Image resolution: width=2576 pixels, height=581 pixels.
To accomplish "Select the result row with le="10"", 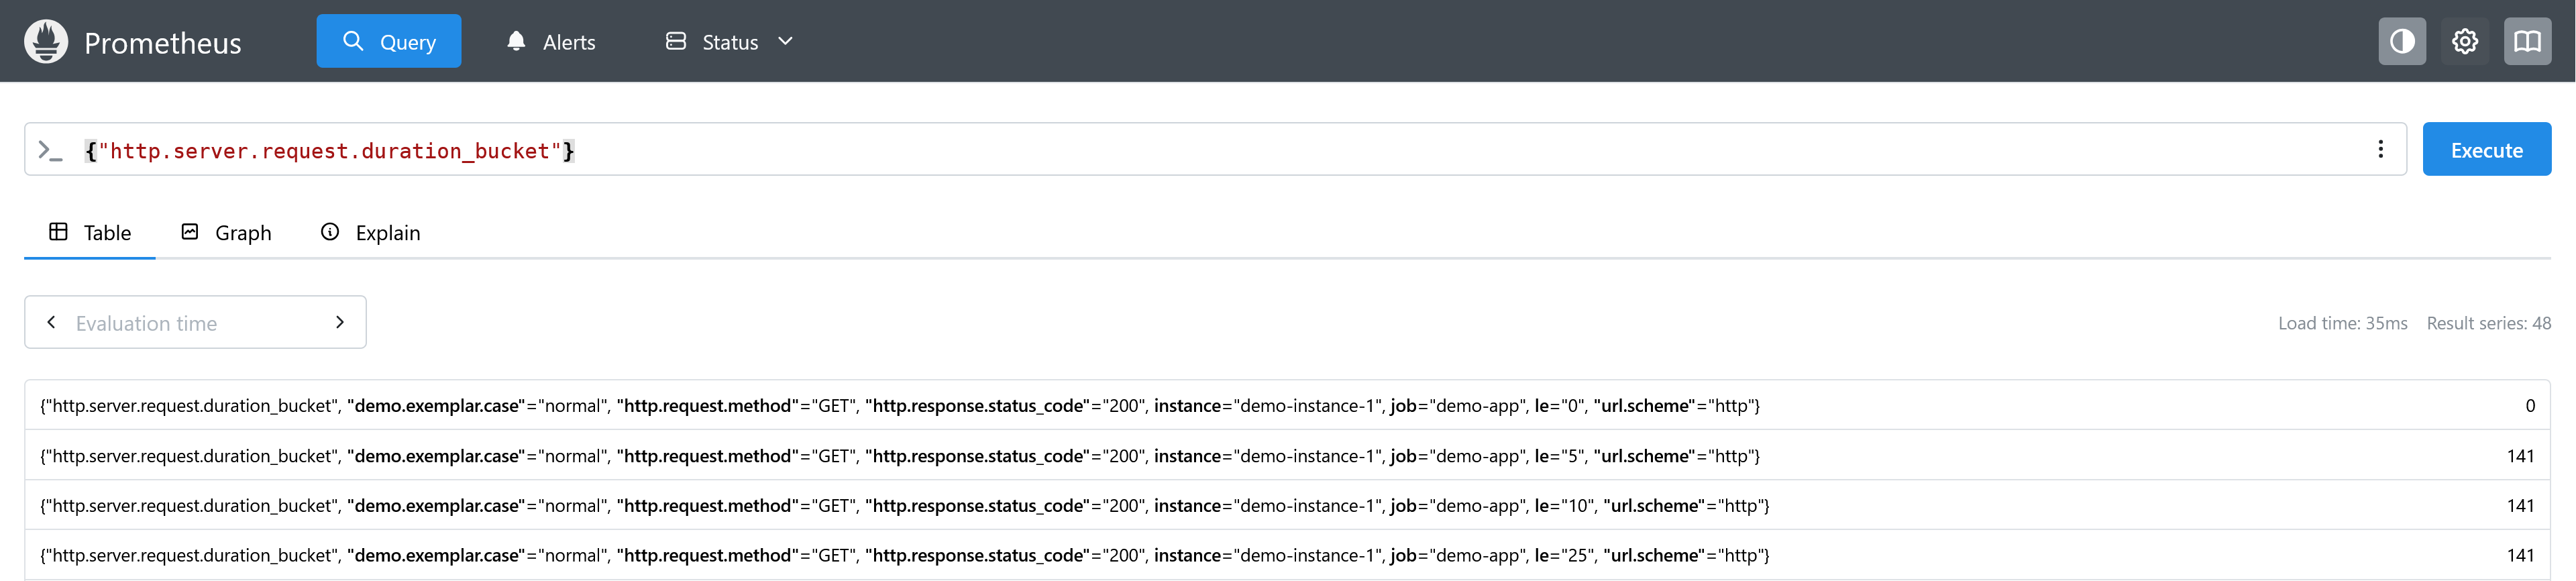I will tap(1287, 505).
